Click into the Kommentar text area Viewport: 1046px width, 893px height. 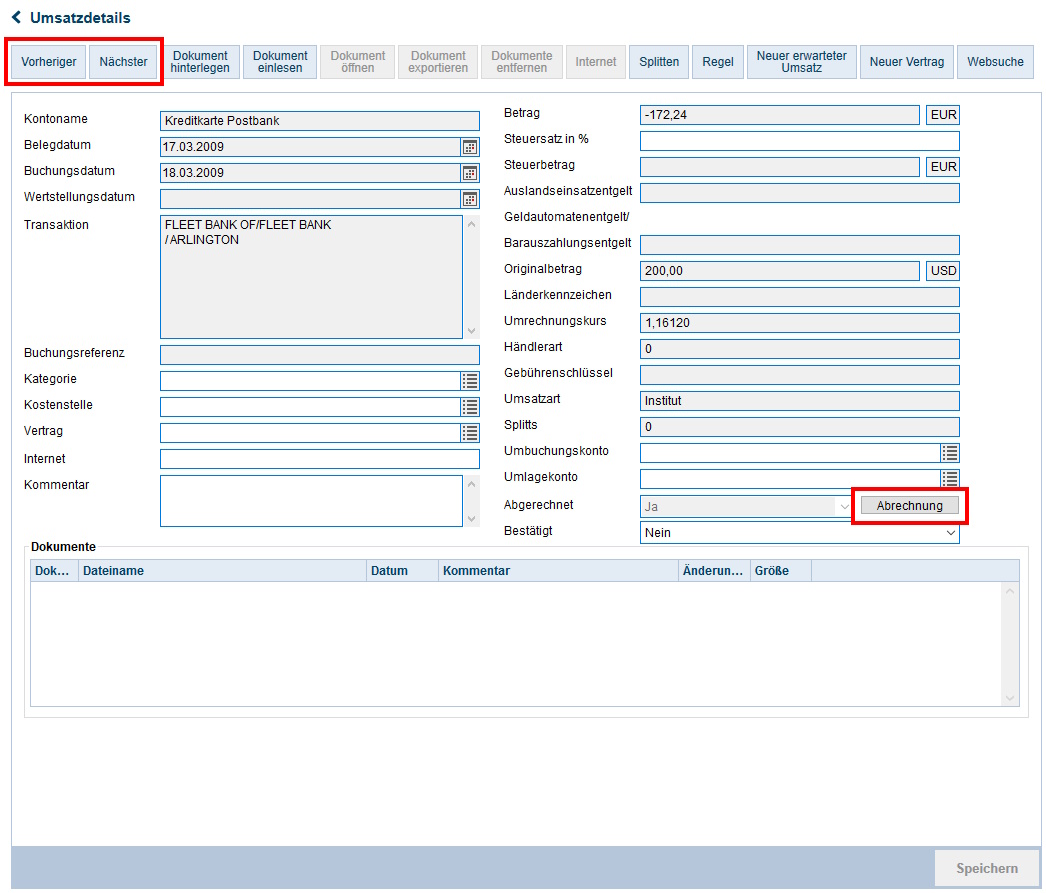pyautogui.click(x=311, y=501)
